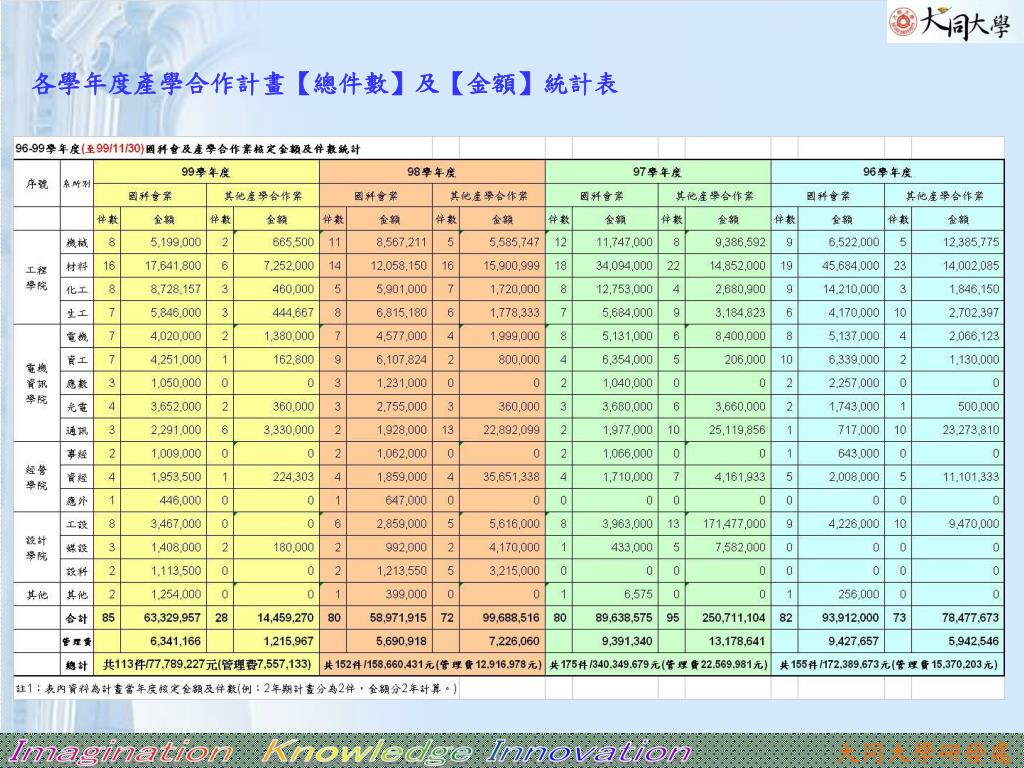Click the 合計 total 99,688,516
Screen dimensions: 1024x768
pyautogui.click(x=511, y=618)
